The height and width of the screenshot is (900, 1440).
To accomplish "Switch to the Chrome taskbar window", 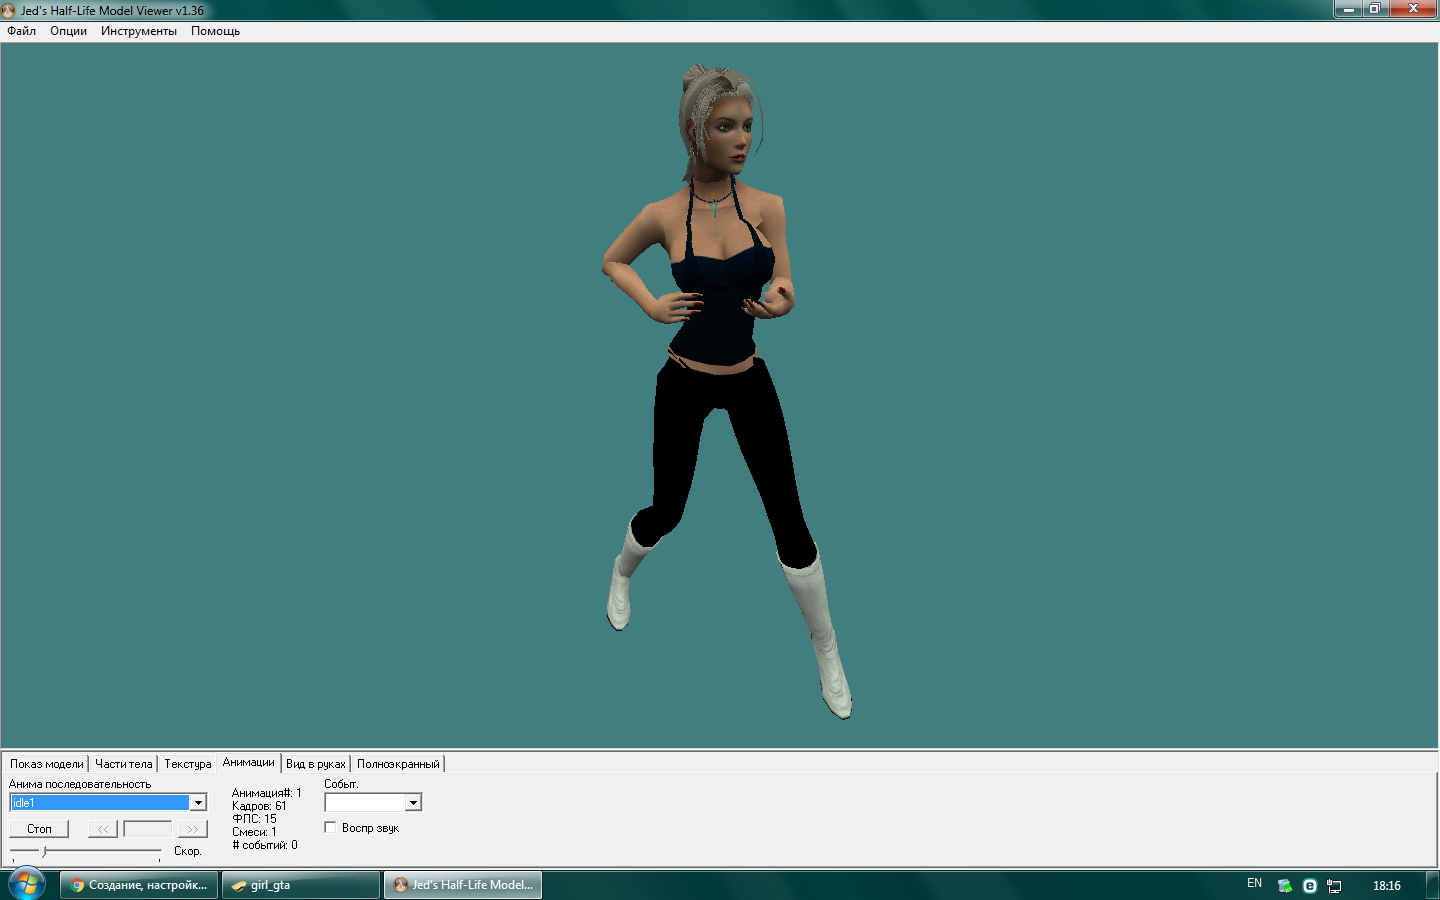I will click(139, 885).
